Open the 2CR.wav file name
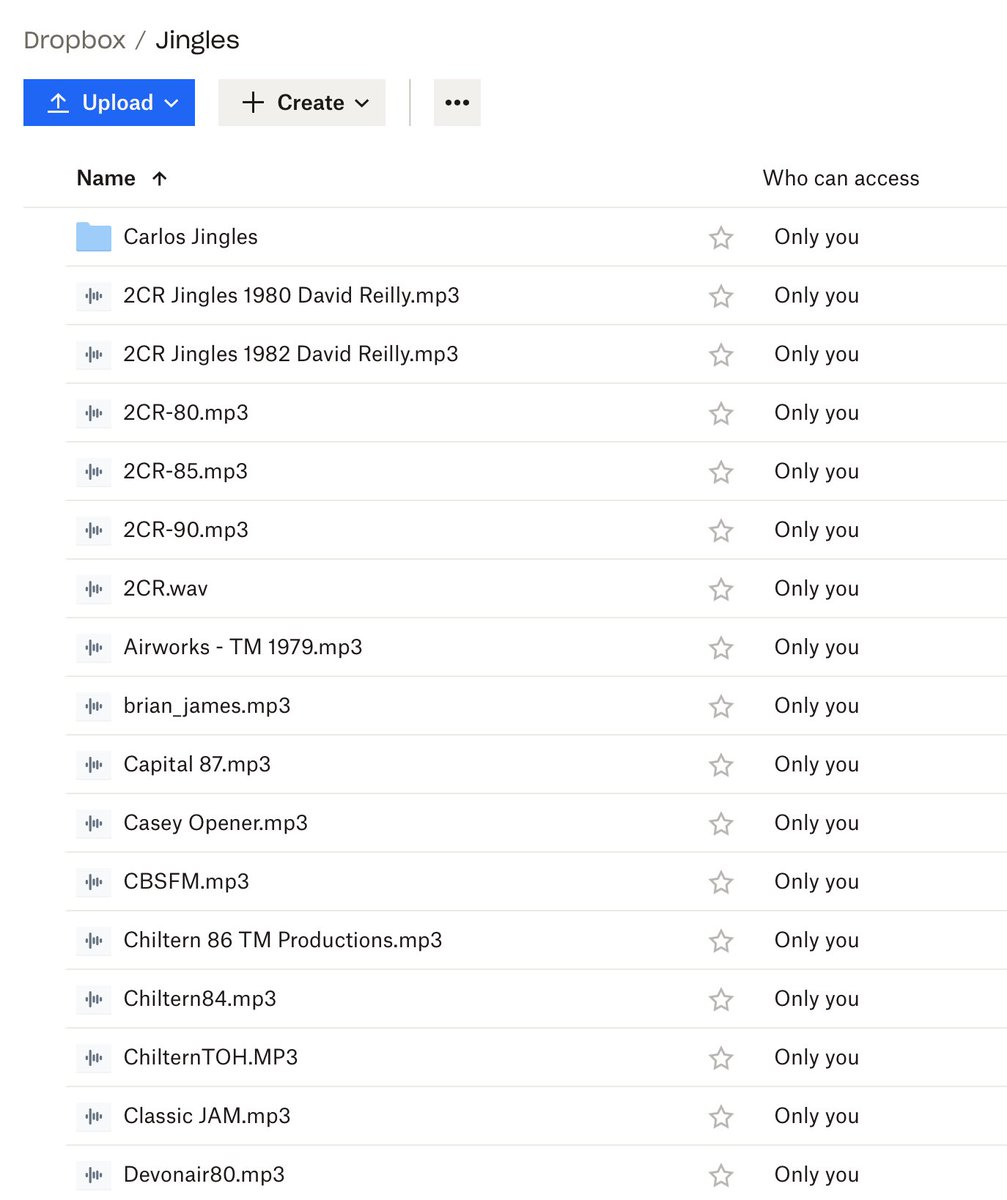This screenshot has width=1007, height=1200. click(x=166, y=589)
